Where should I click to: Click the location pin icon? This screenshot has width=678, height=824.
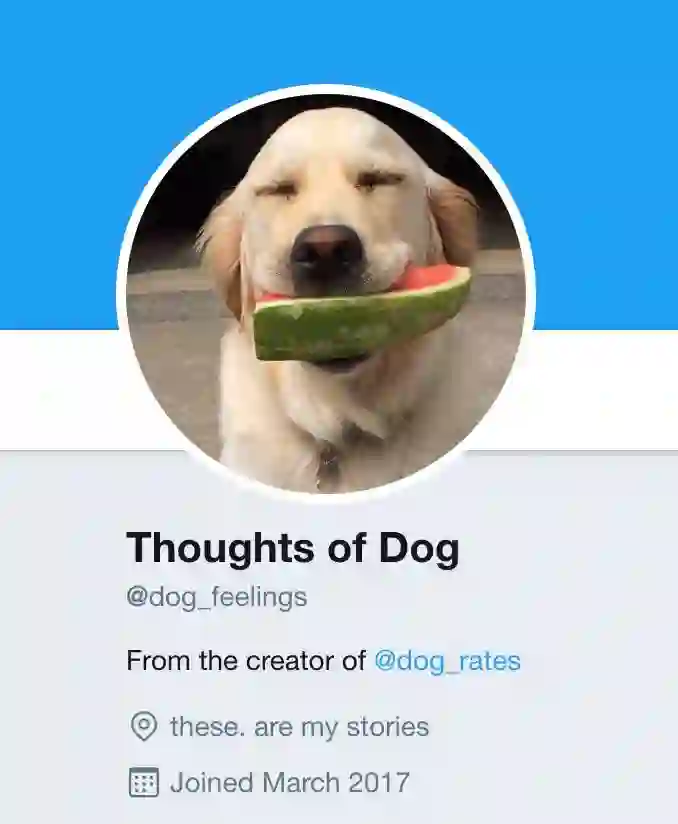pos(143,727)
